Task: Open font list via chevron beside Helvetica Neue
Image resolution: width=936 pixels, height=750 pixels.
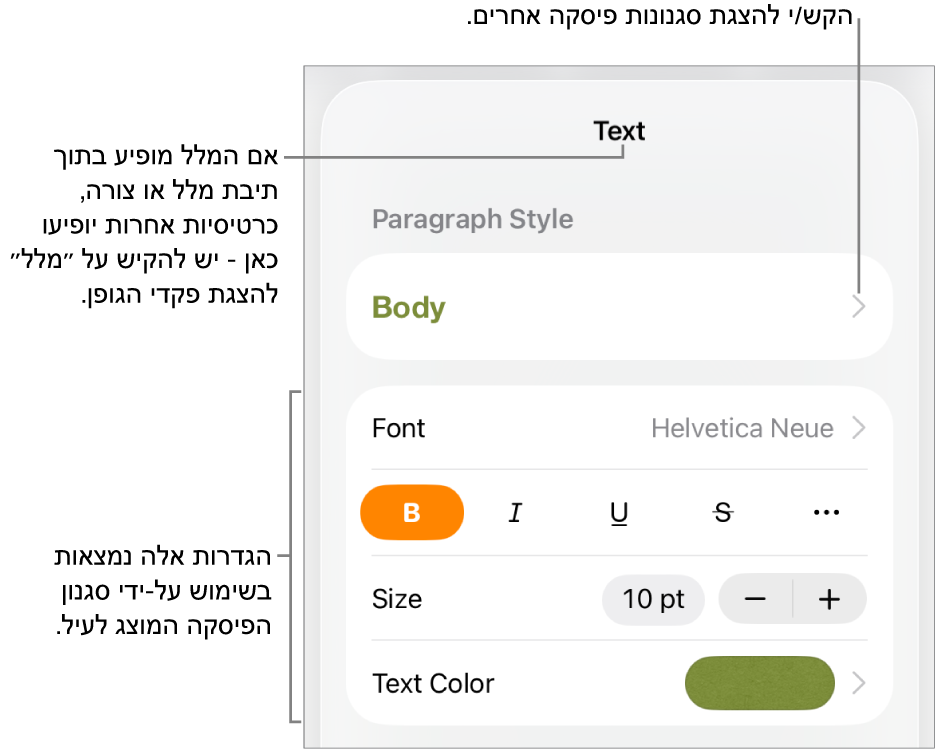Action: coord(858,429)
